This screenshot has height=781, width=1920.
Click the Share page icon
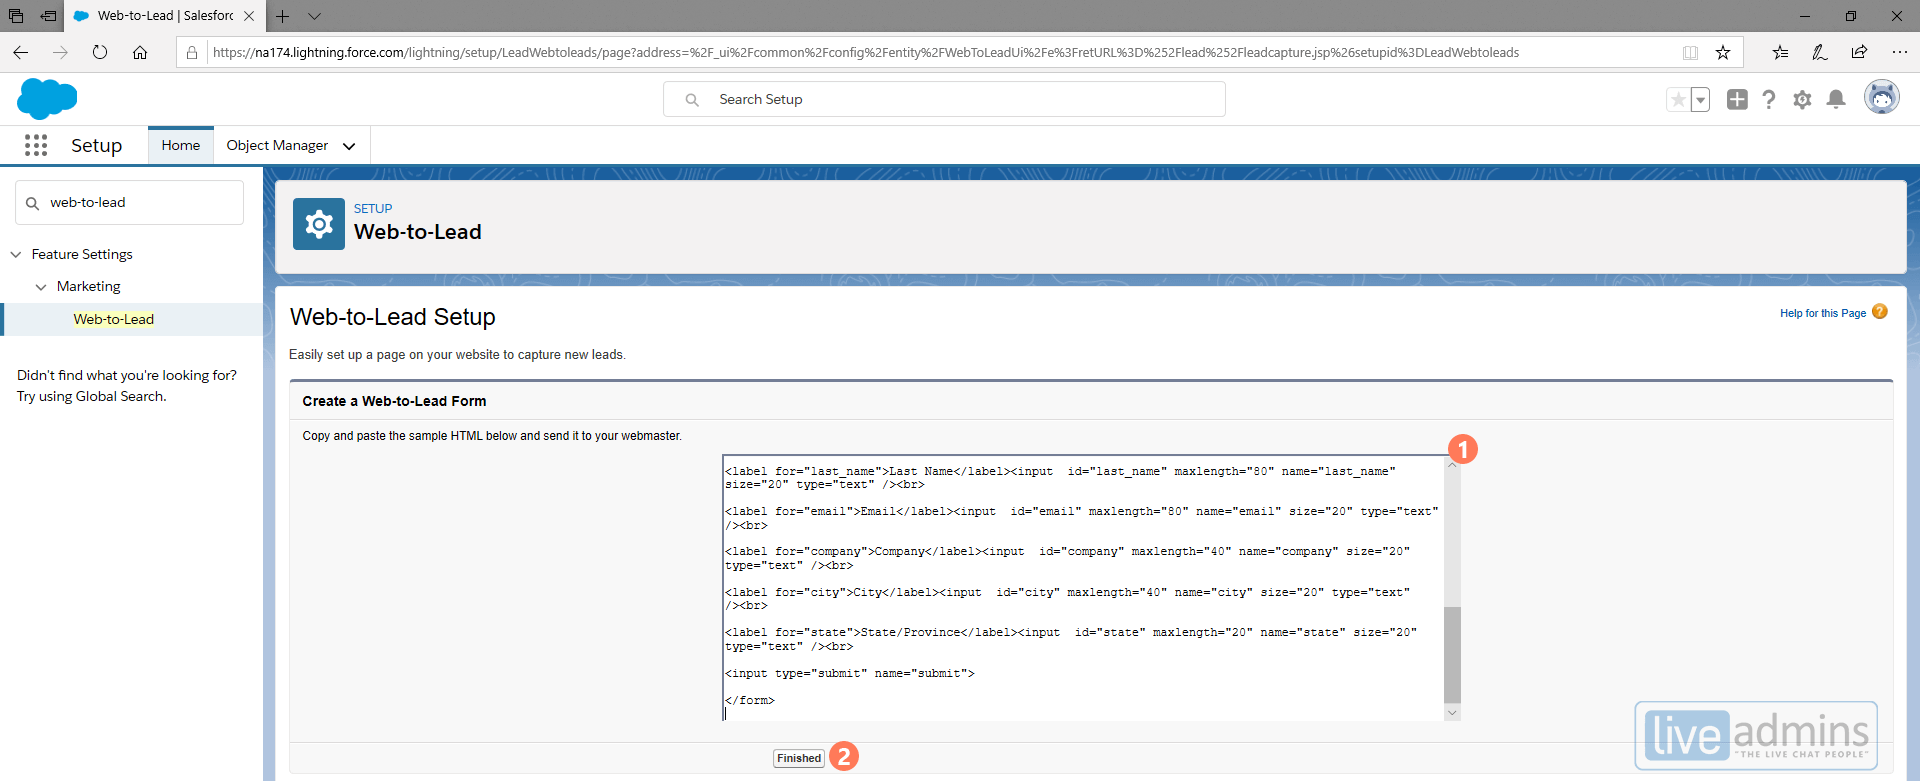click(1859, 52)
